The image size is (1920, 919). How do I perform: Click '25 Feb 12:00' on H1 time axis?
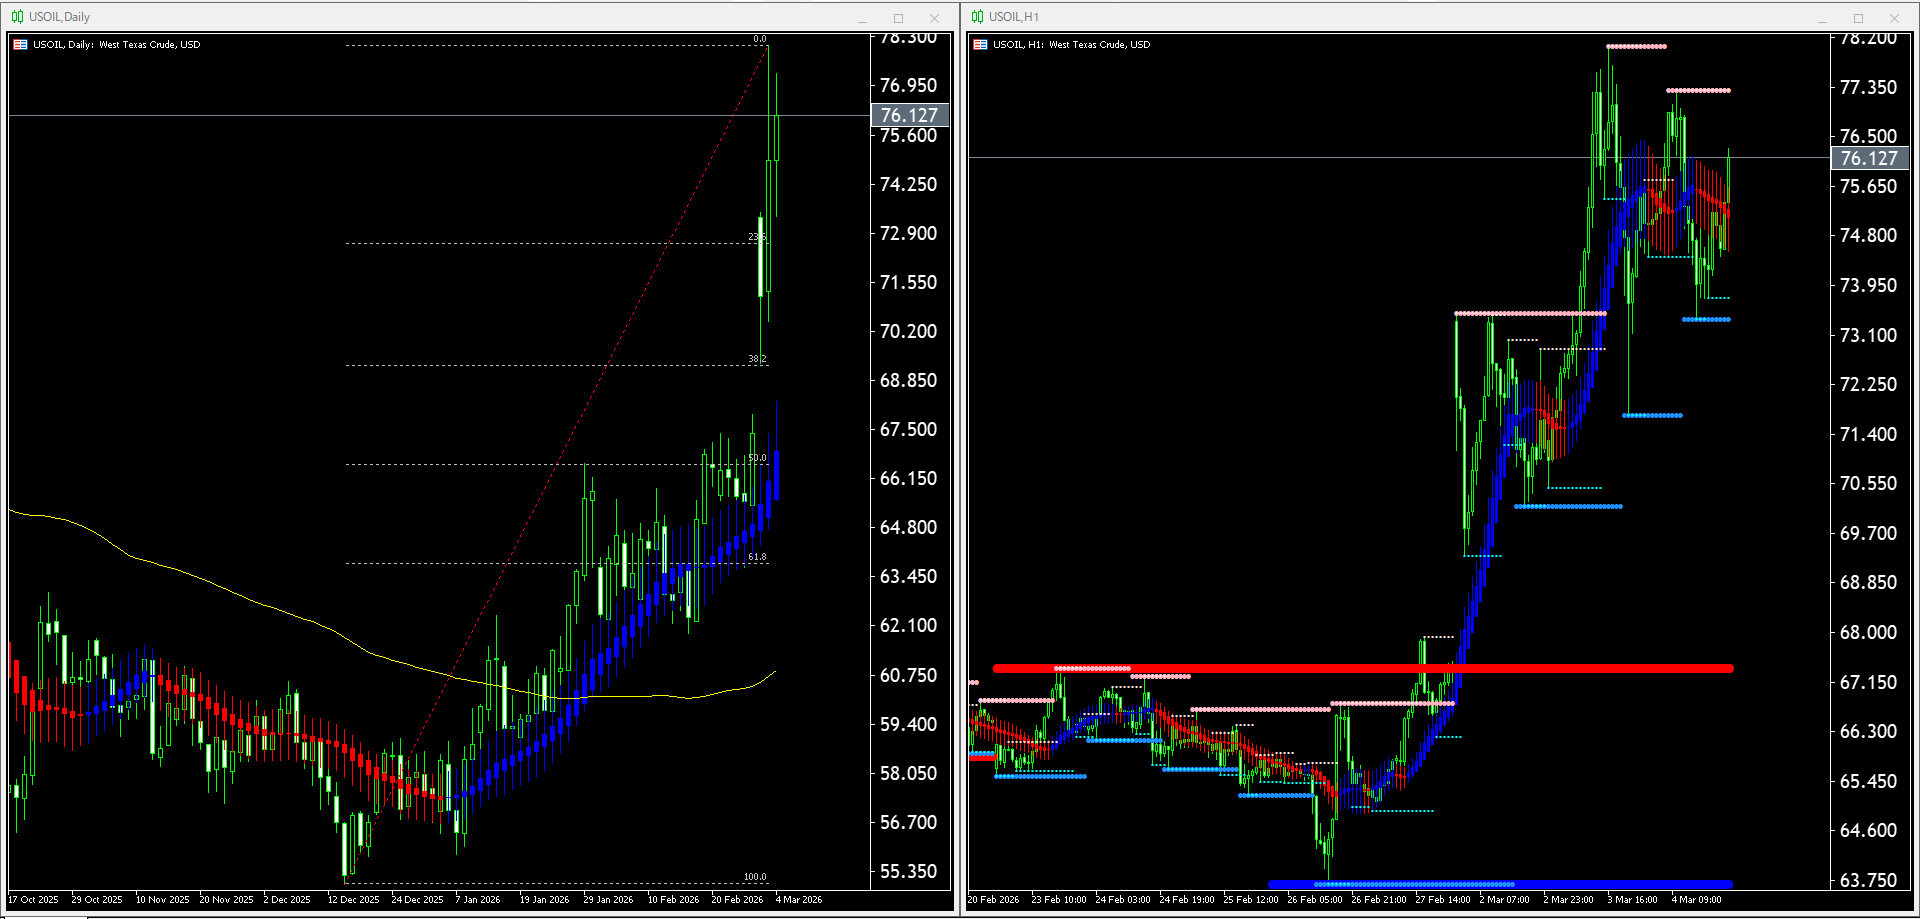click(1251, 900)
